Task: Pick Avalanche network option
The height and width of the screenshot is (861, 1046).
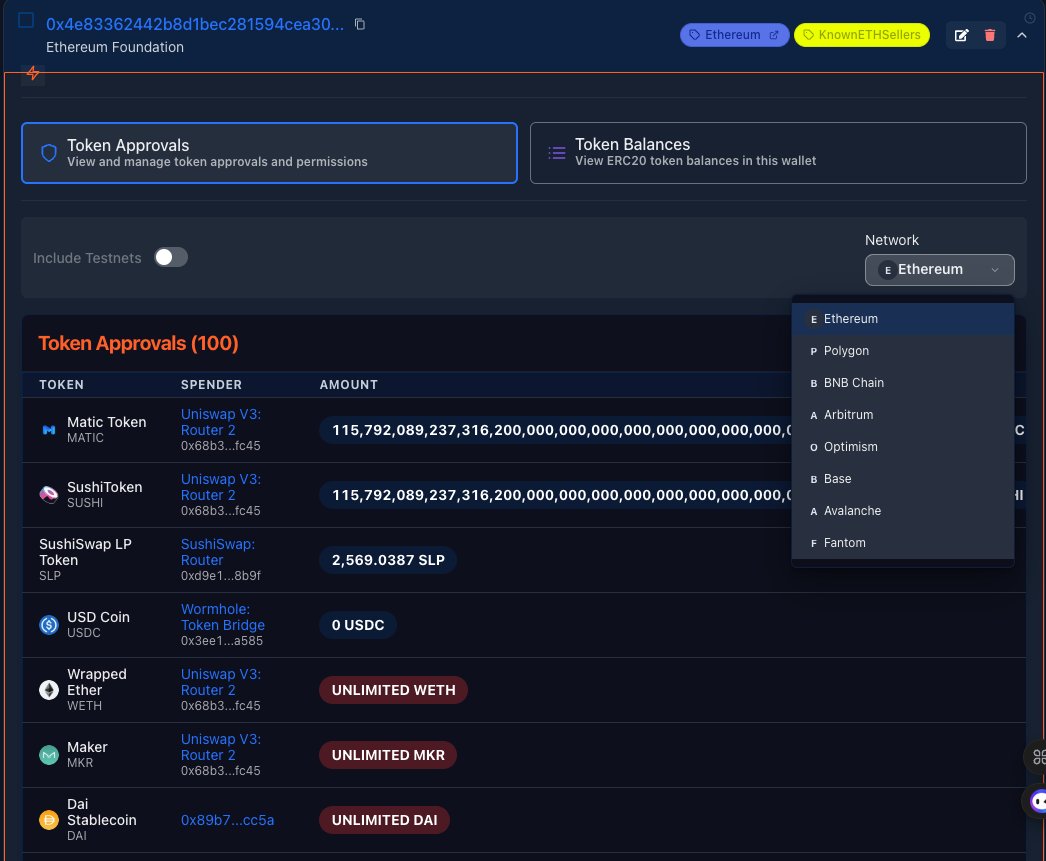Action: tap(903, 511)
